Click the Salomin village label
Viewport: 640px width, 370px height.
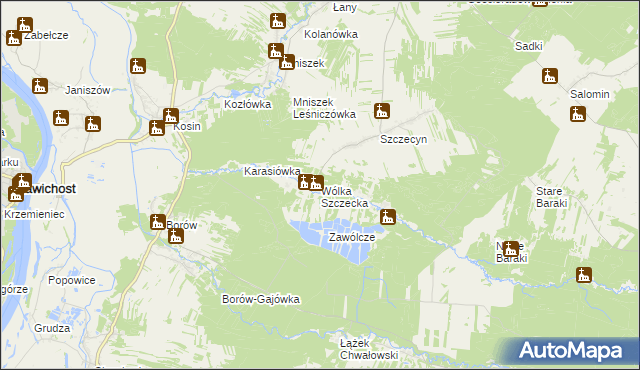click(x=589, y=94)
